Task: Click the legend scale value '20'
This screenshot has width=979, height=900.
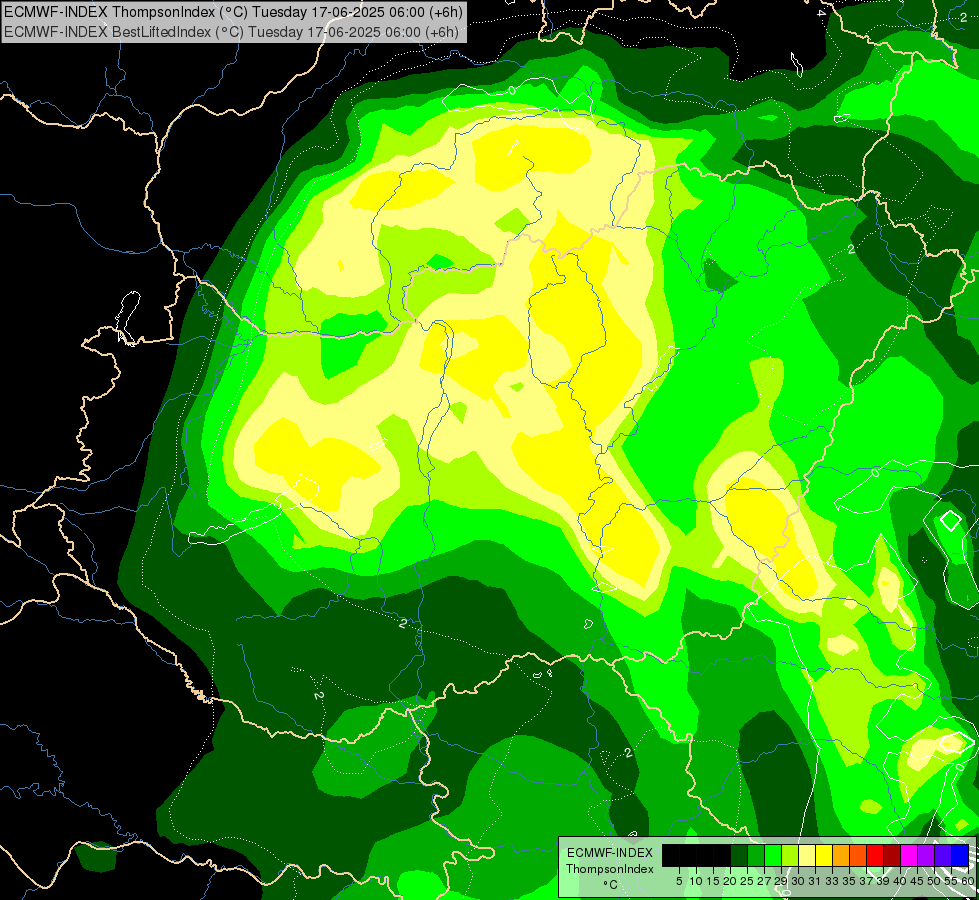Action: (x=730, y=881)
